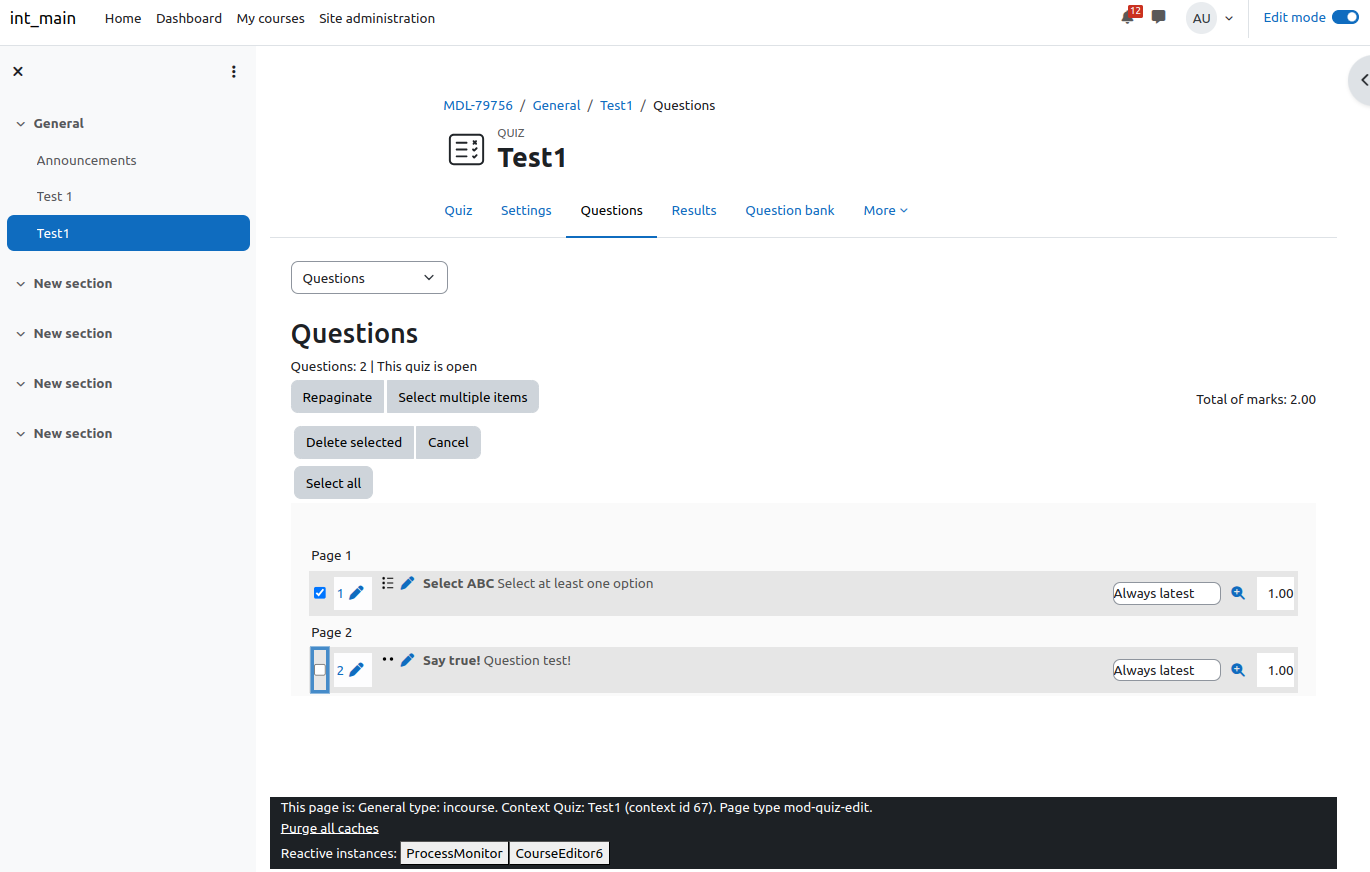This screenshot has height=872, width=1370.
Task: Click the CourseEditor6 reactive instance button
Action: pos(559,853)
